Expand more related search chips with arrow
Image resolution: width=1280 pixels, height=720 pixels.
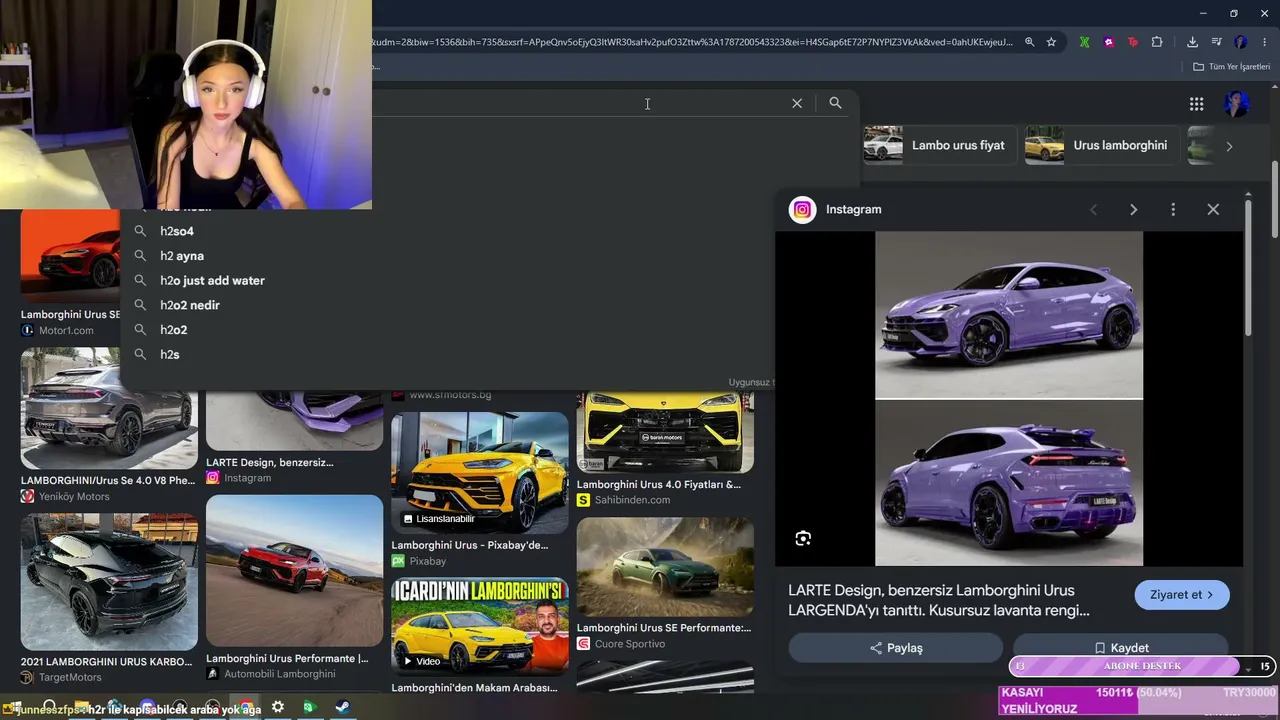[1229, 146]
